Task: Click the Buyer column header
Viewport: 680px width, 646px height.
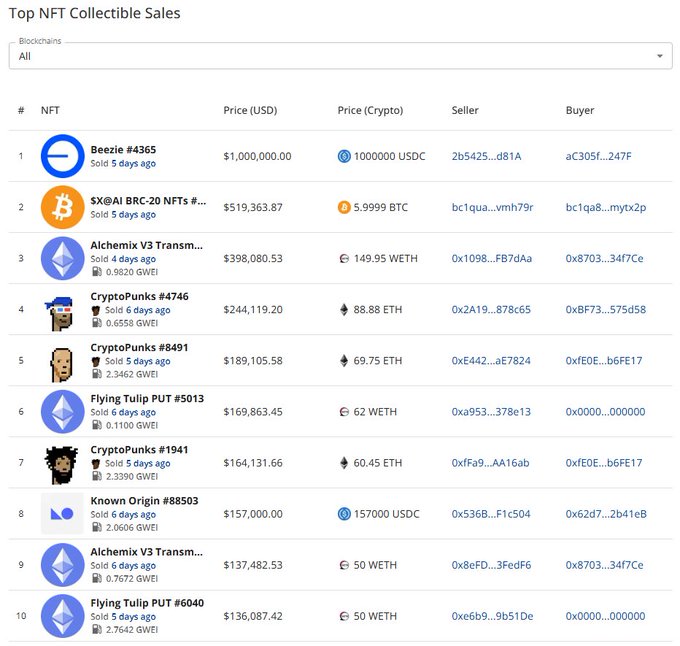Action: tap(580, 111)
